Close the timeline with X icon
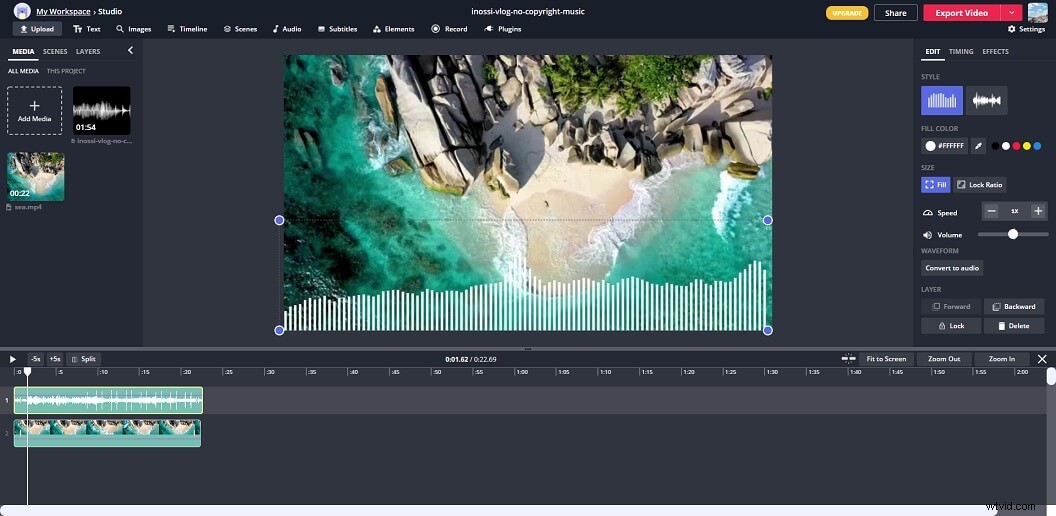The image size is (1056, 516). [x=1042, y=359]
